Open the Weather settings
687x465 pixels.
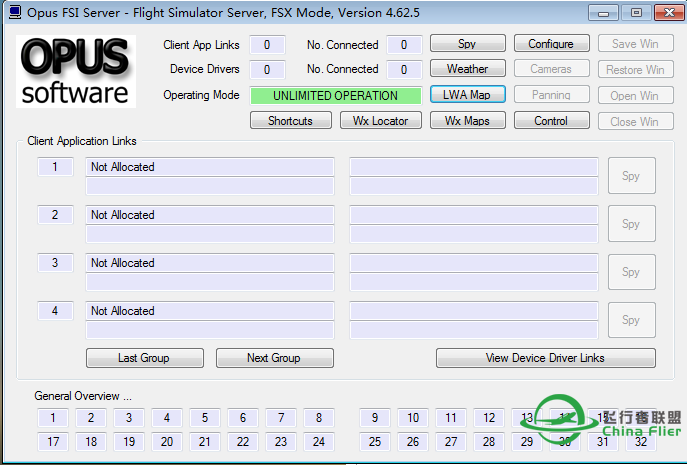tap(467, 69)
